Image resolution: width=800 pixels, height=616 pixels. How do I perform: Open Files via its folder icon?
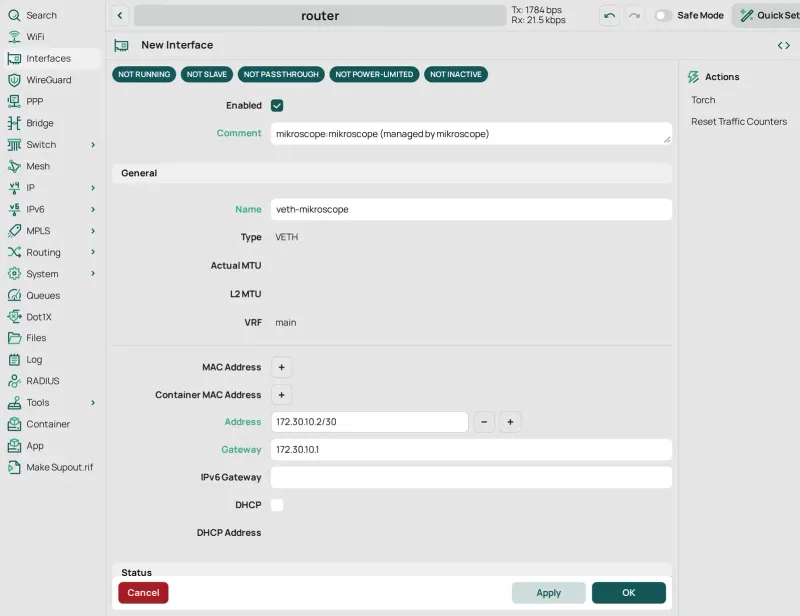(x=14, y=338)
